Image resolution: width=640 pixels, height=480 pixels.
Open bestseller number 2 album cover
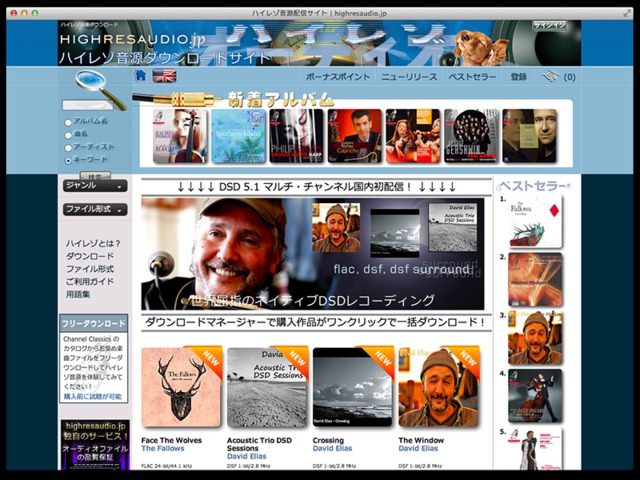(535, 280)
